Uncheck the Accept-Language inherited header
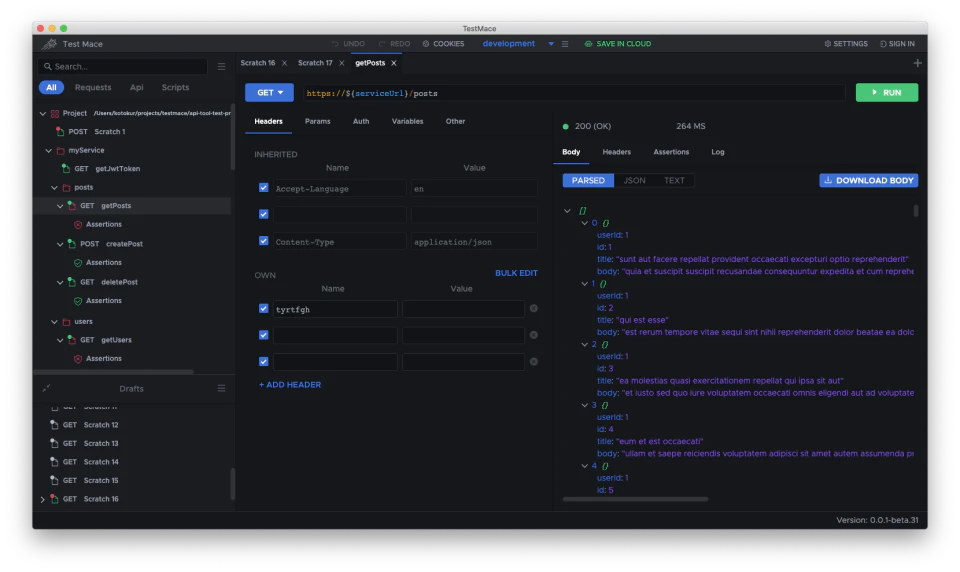 coord(263,188)
